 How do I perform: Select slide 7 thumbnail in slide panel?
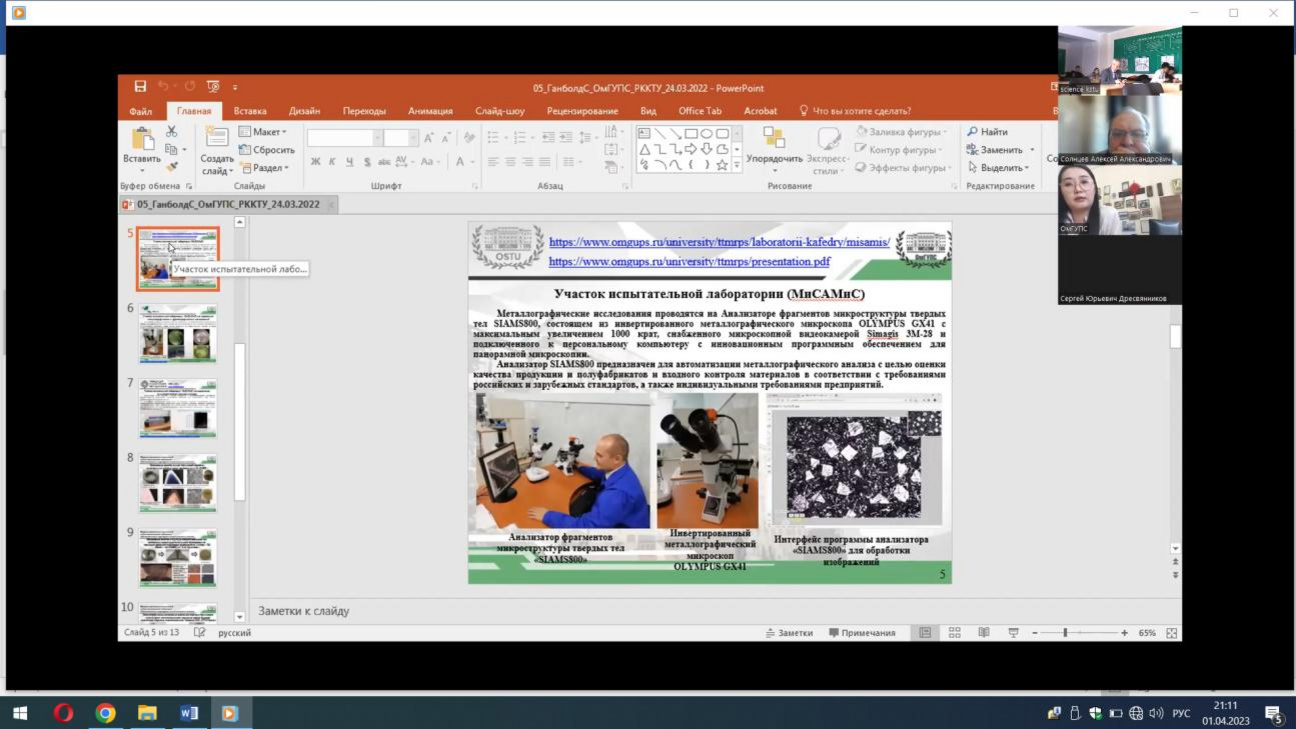coord(178,408)
